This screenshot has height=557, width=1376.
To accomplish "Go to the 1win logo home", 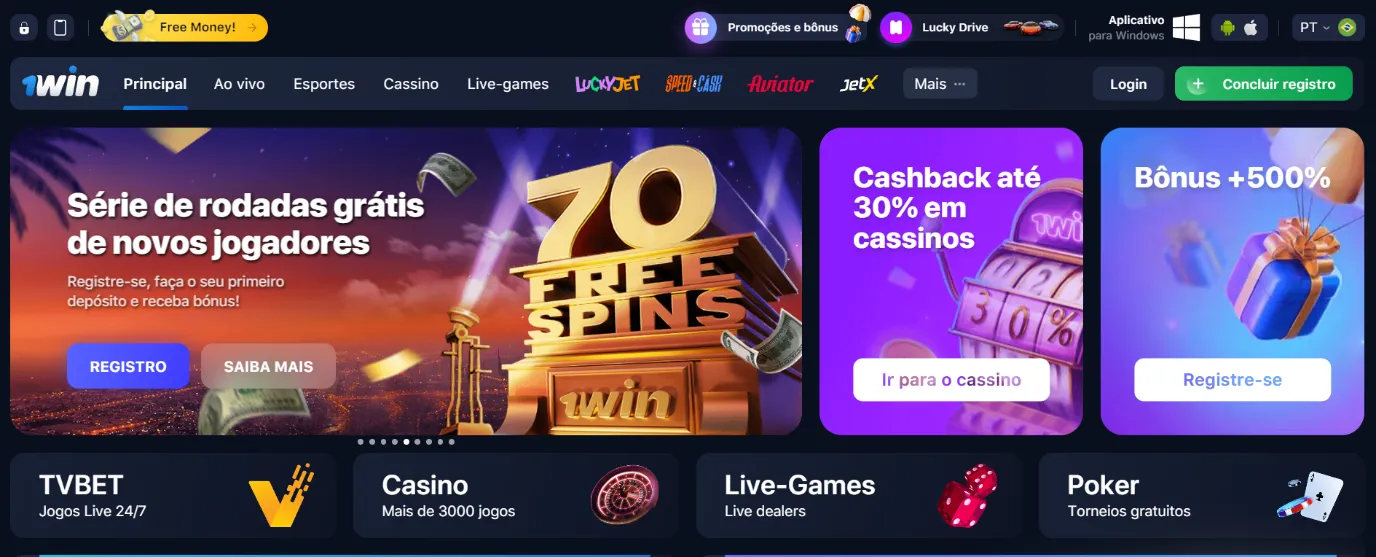I will [x=61, y=84].
